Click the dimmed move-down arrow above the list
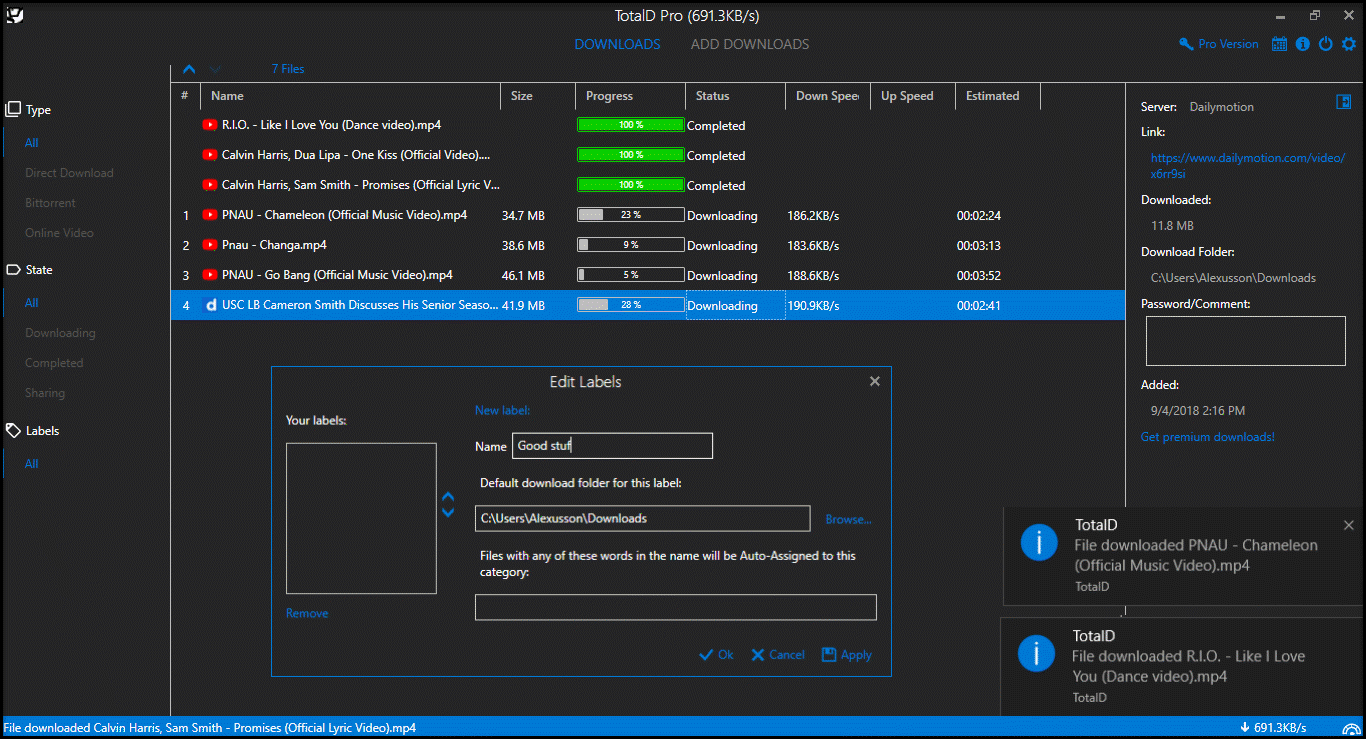 215,69
